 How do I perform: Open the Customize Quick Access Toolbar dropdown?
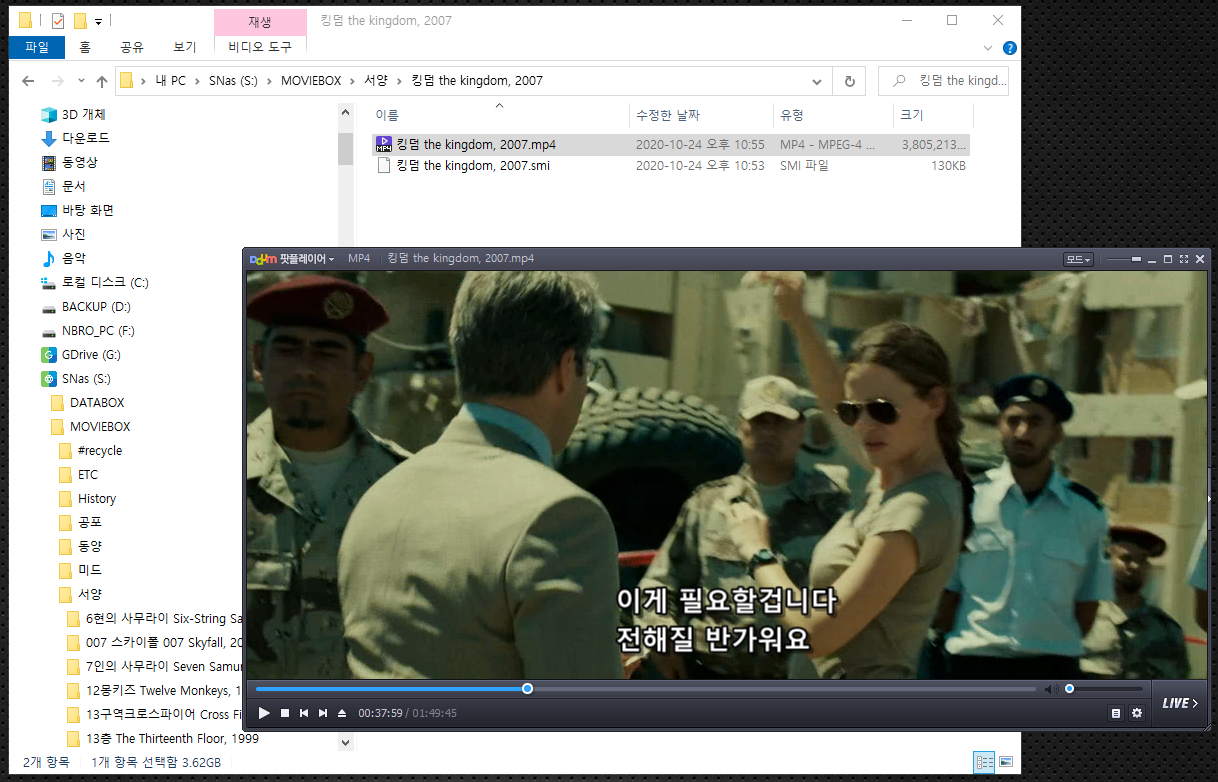point(99,21)
